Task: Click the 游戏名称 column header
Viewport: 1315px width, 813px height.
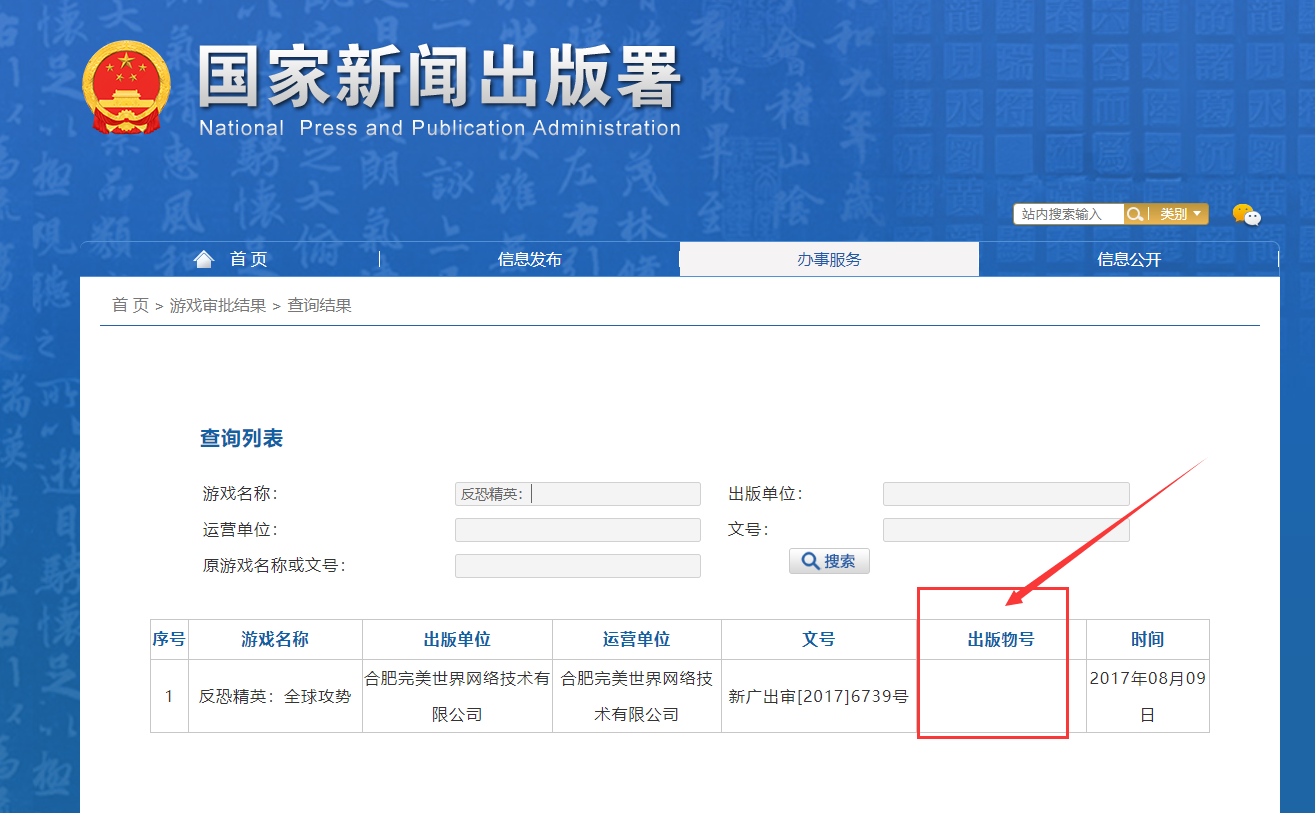Action: [x=275, y=639]
